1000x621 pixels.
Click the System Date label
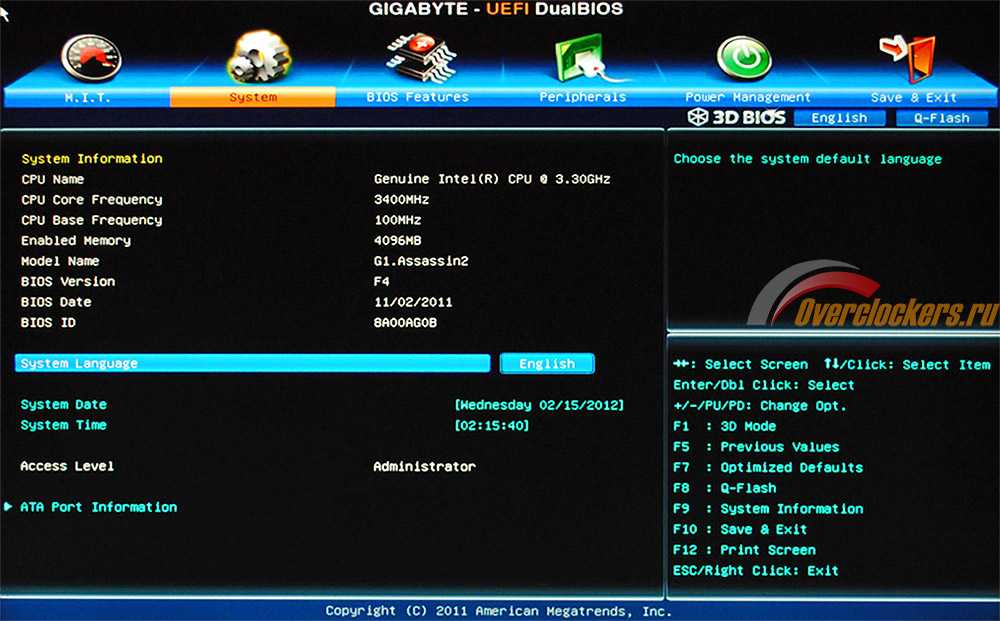coord(64,405)
